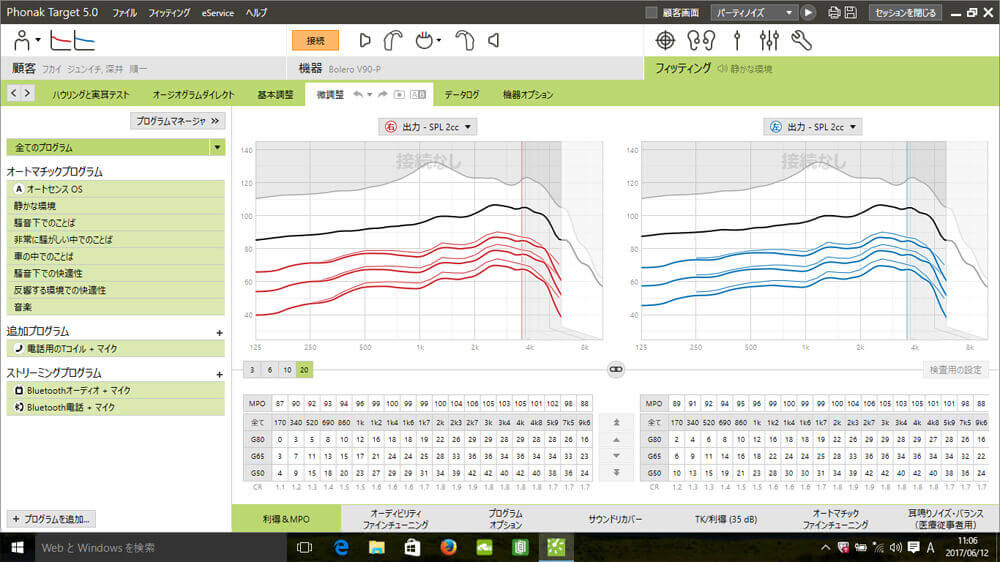The height and width of the screenshot is (562, 1000).
Task: Play the Party Noise sound sample
Action: coord(808,12)
